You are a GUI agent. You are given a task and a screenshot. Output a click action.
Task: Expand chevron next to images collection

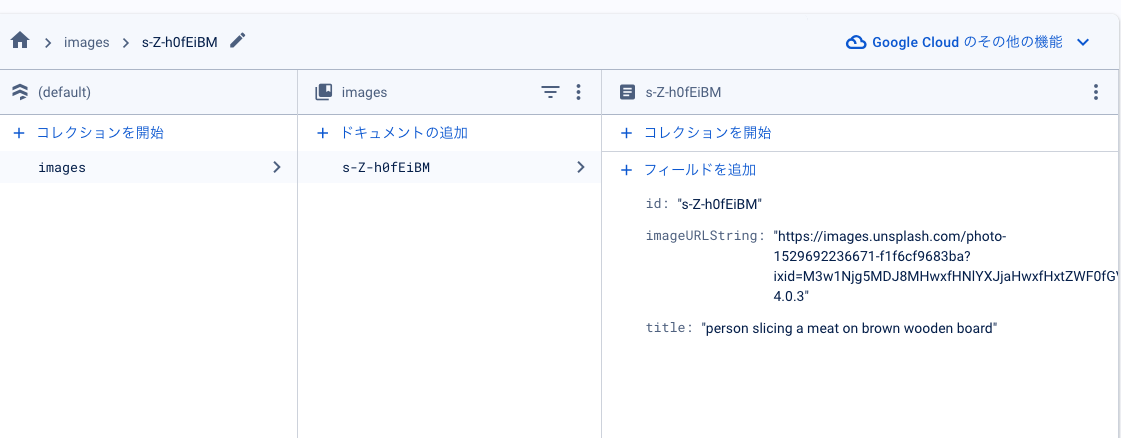point(277,167)
